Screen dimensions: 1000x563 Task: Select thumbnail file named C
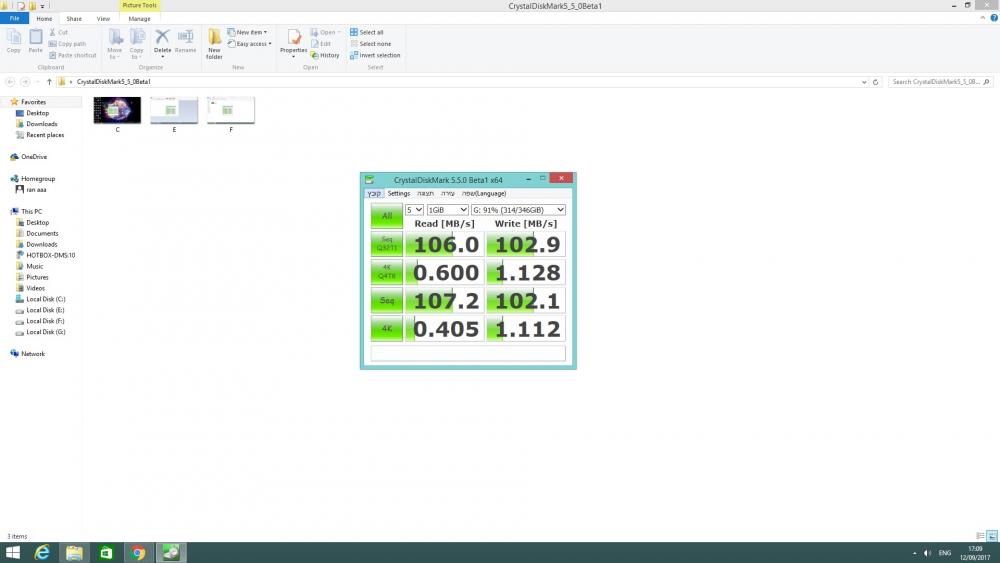coord(117,115)
